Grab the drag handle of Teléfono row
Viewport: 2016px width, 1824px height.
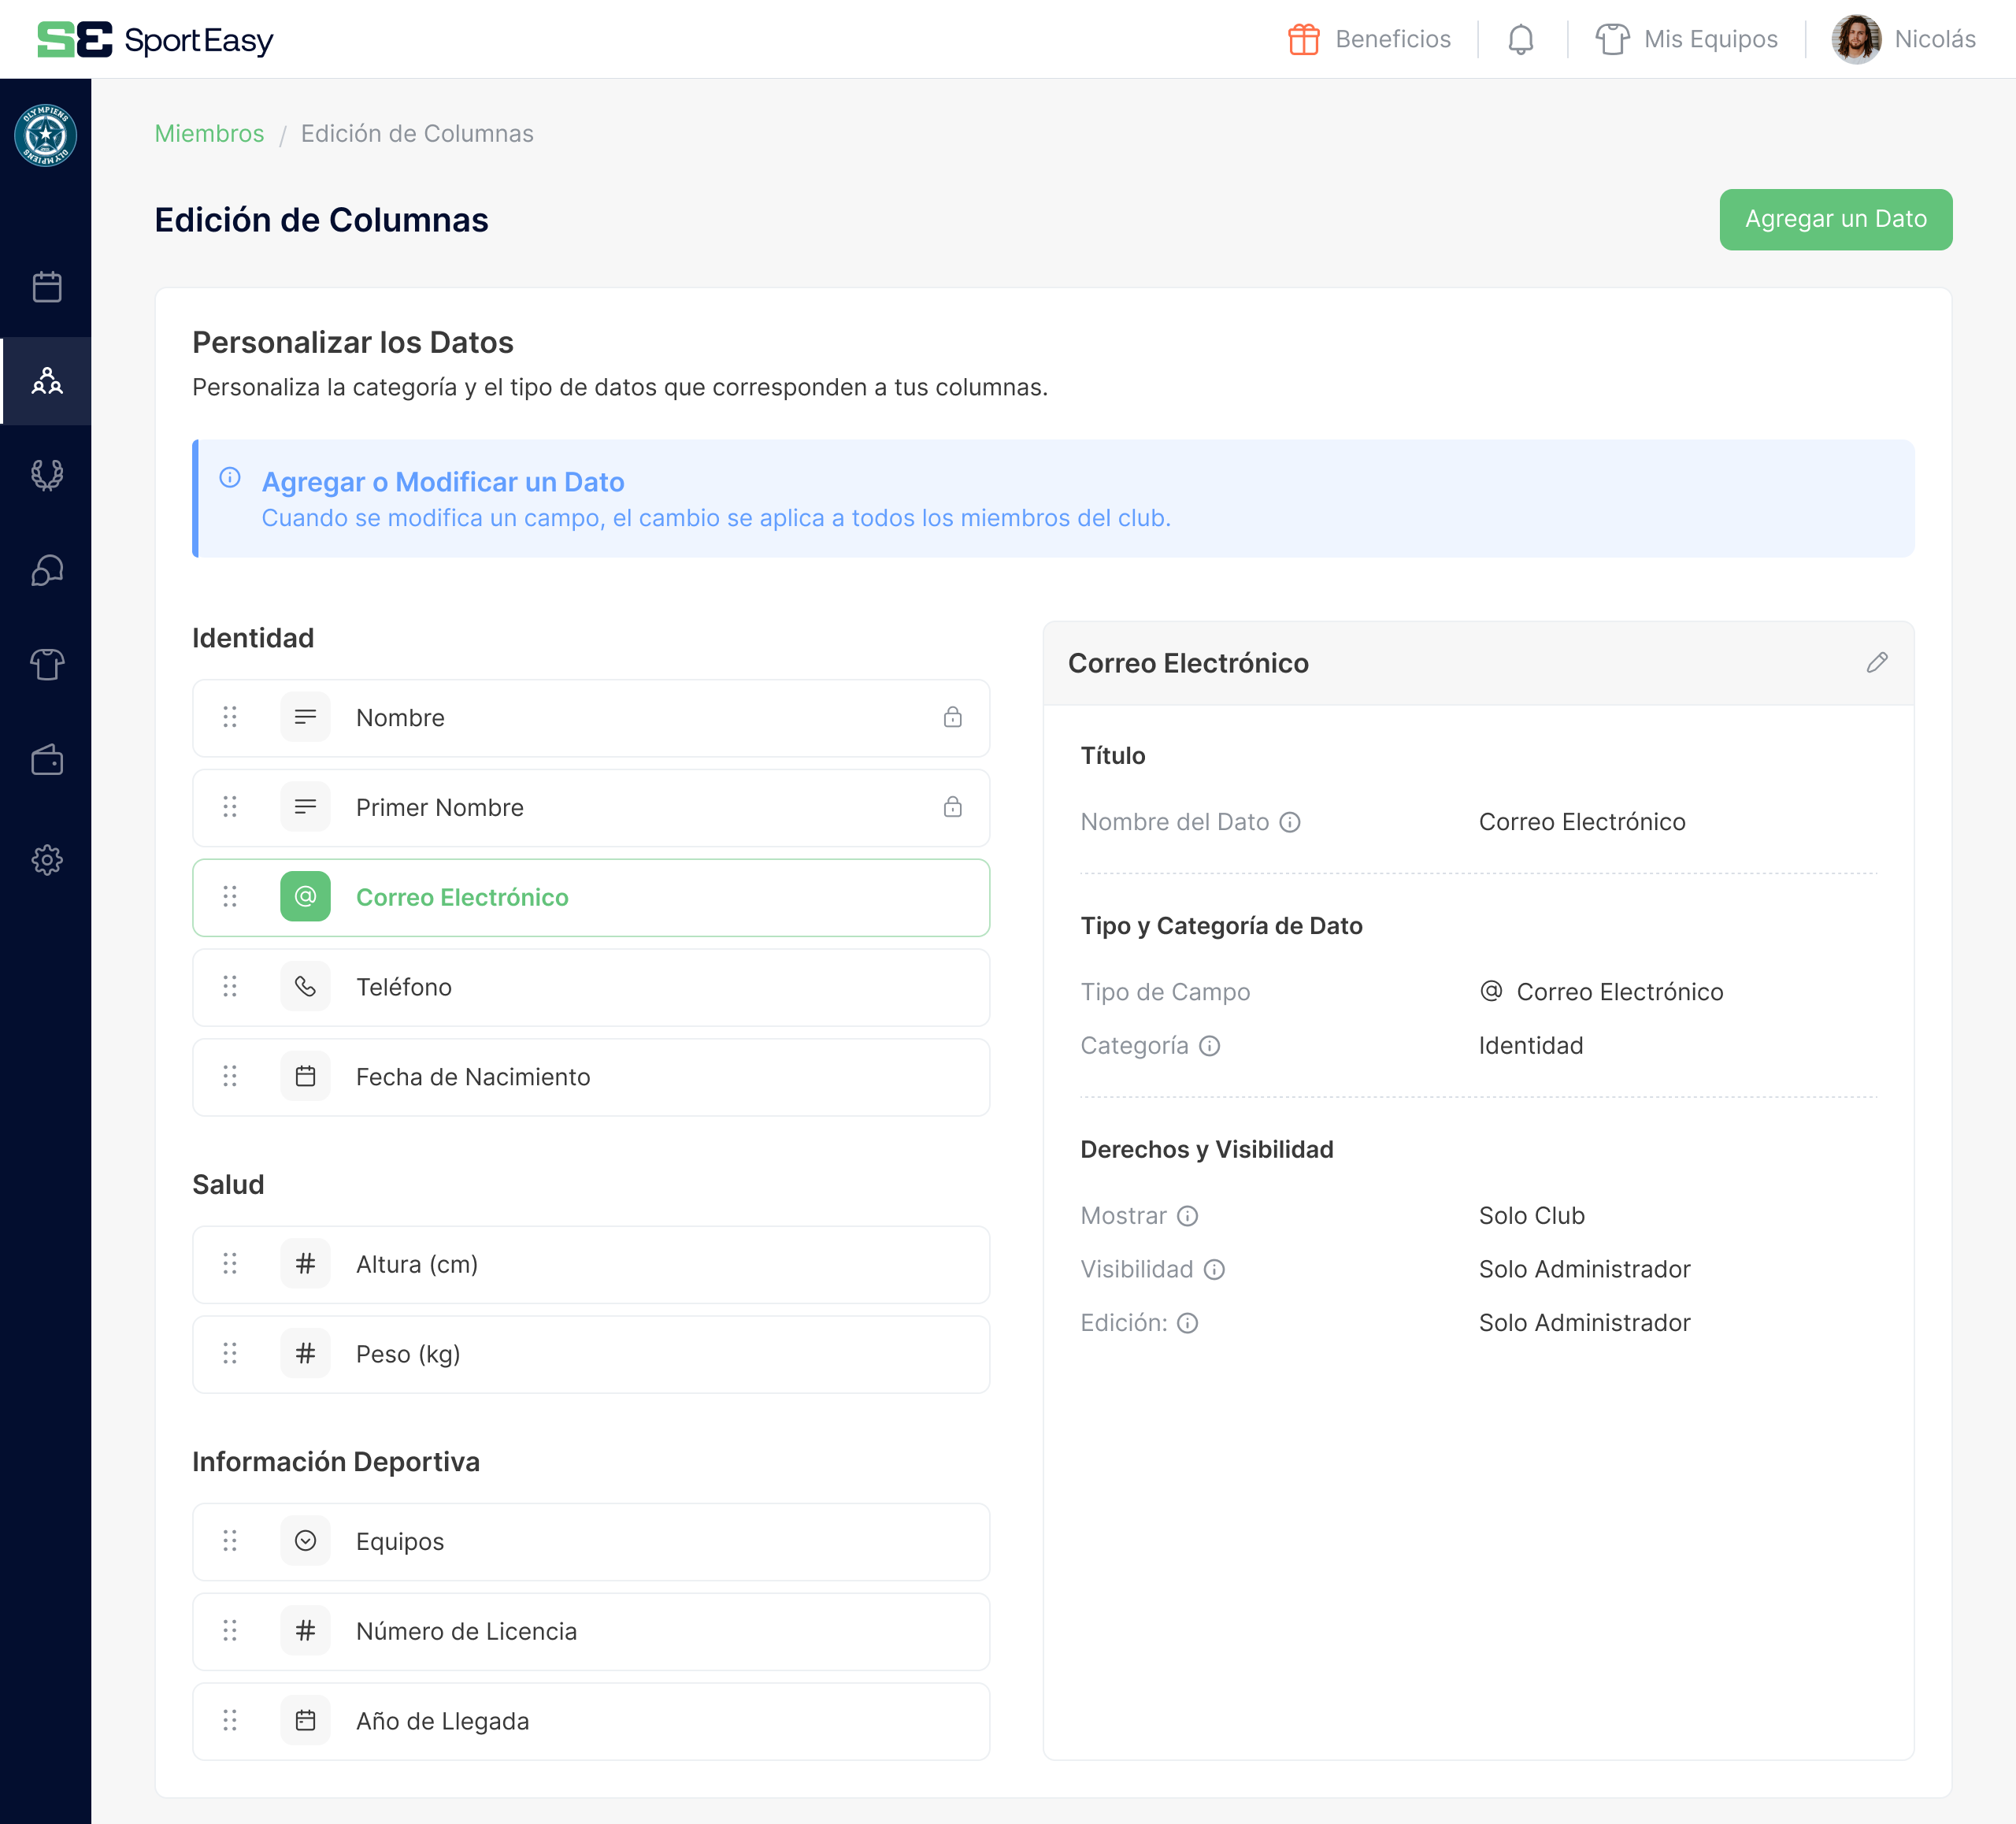(x=230, y=987)
